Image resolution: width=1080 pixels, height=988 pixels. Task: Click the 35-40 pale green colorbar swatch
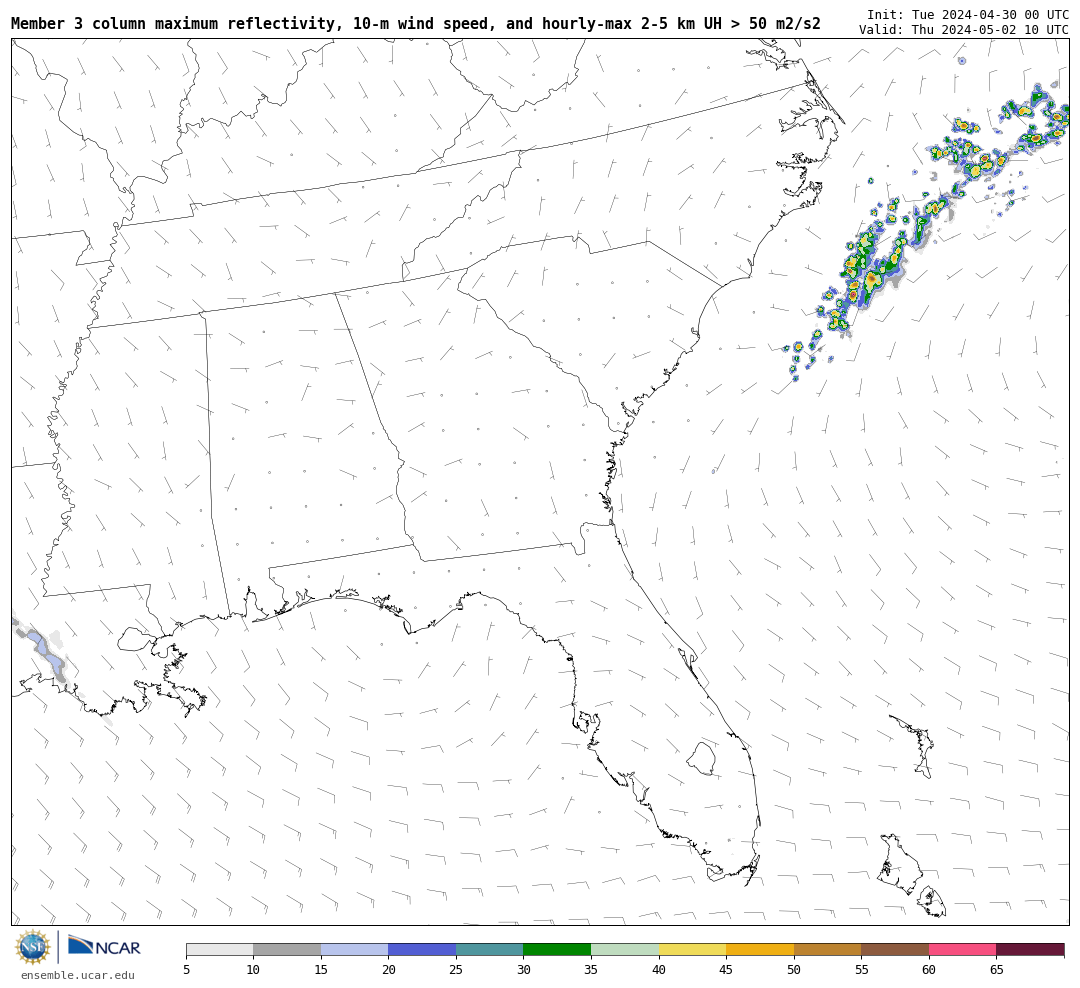point(625,949)
